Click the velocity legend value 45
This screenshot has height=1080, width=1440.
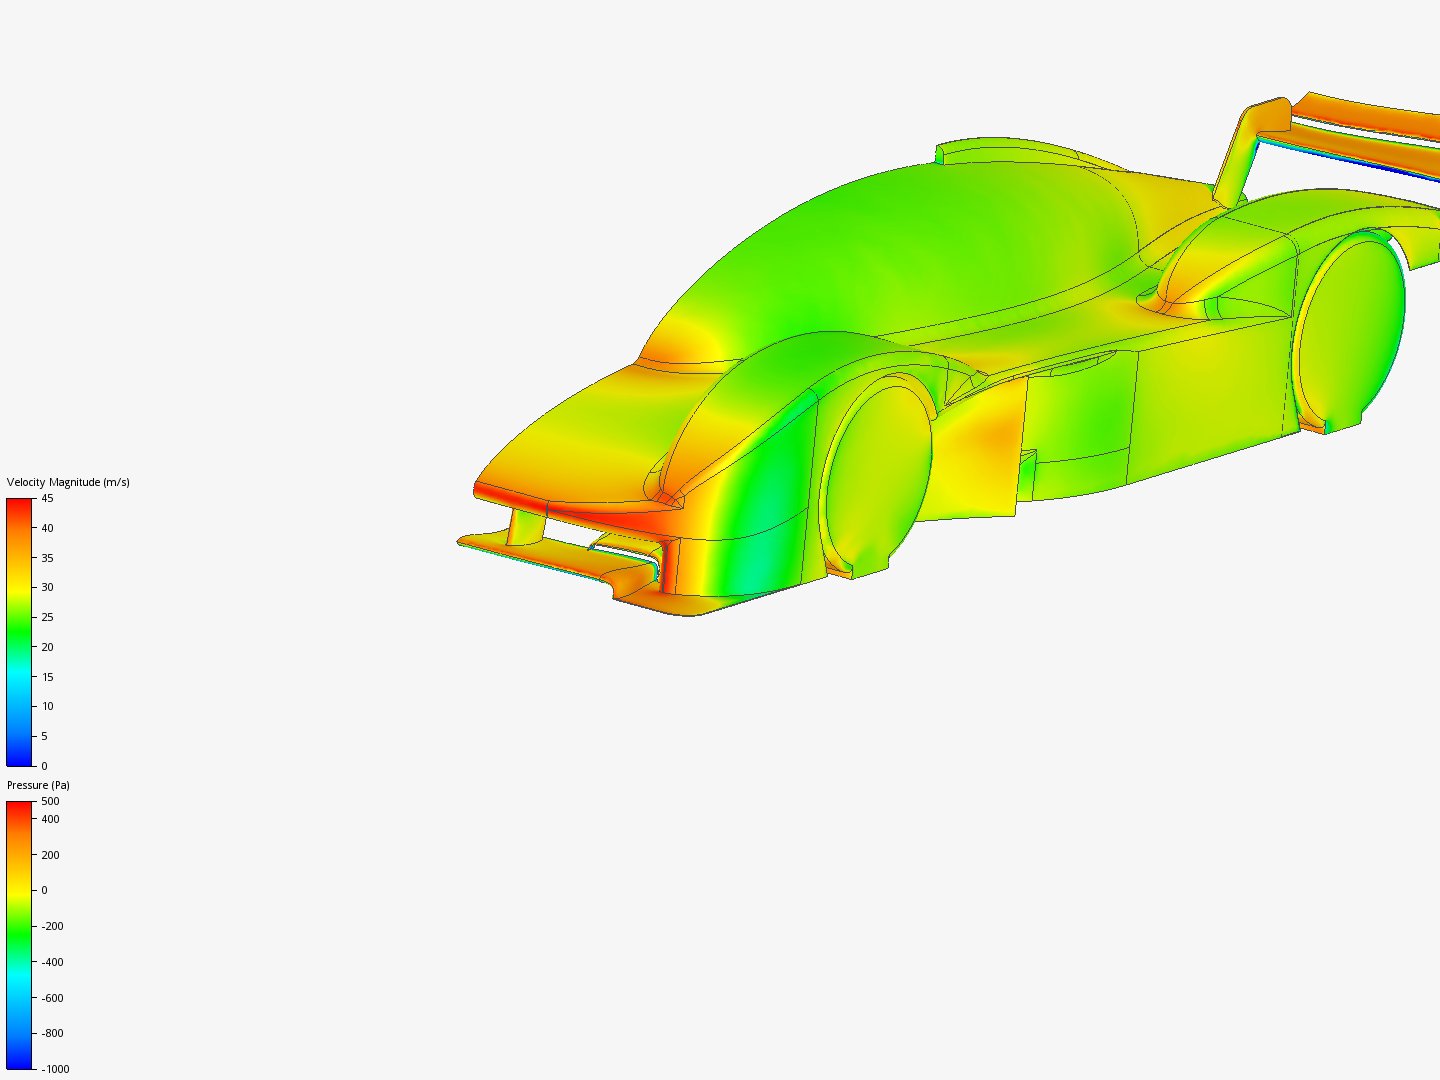[x=47, y=498]
